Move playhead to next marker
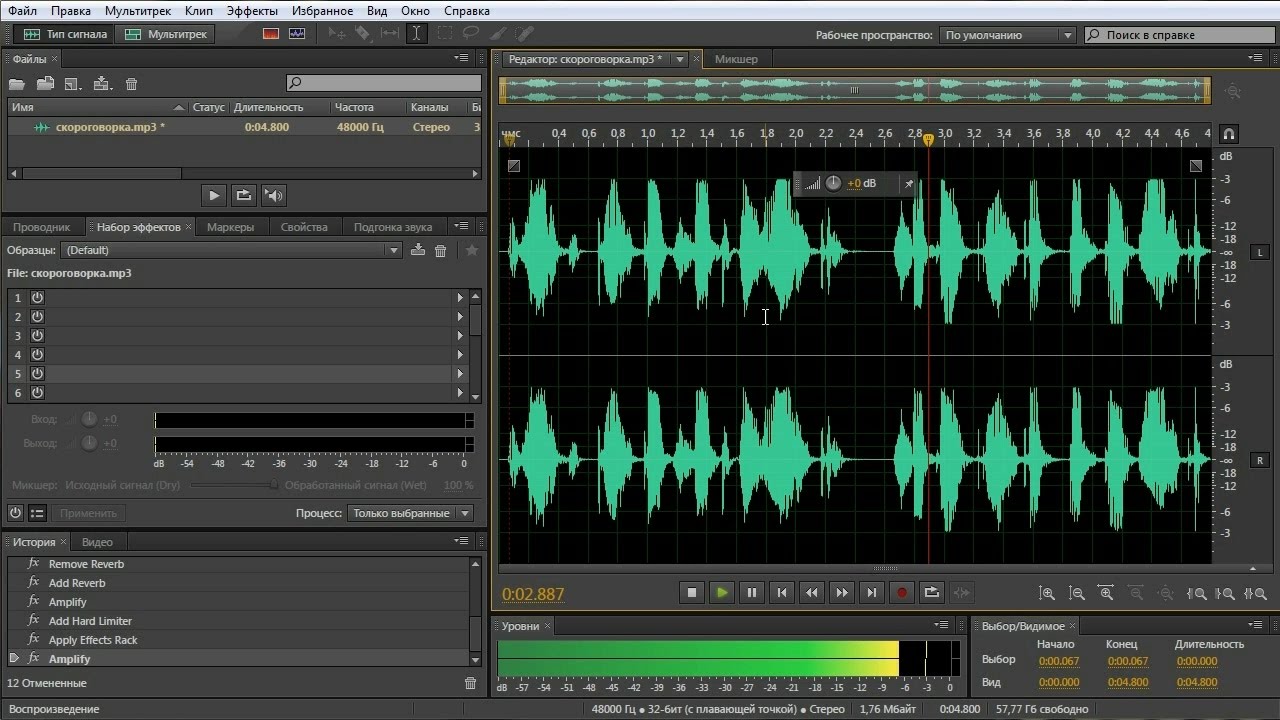 tap(871, 592)
